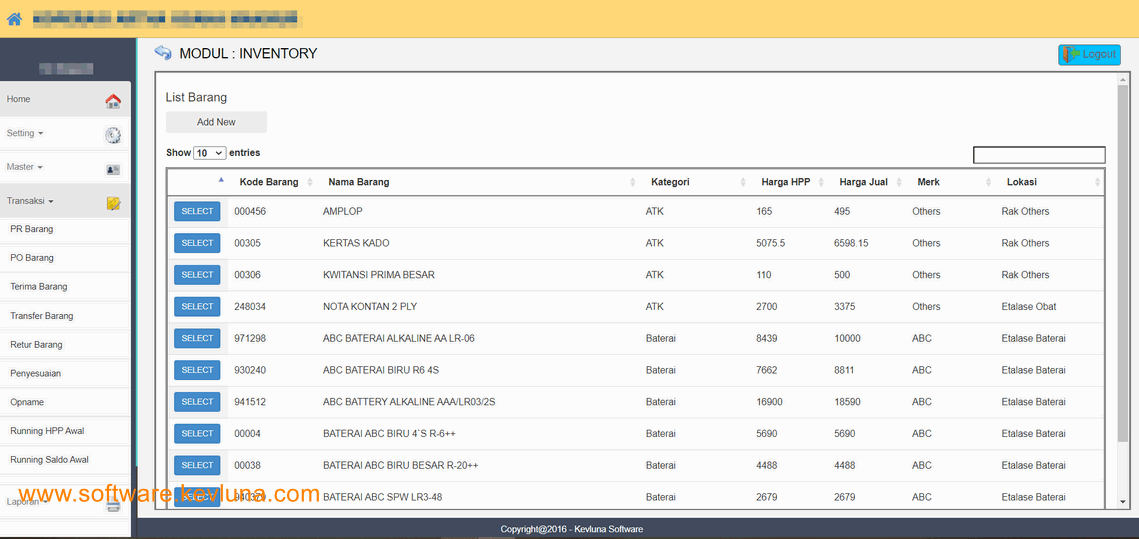The width and height of the screenshot is (1139, 539).
Task: Click Harga Jual value 6598.15
Action: pyautogui.click(x=851, y=243)
